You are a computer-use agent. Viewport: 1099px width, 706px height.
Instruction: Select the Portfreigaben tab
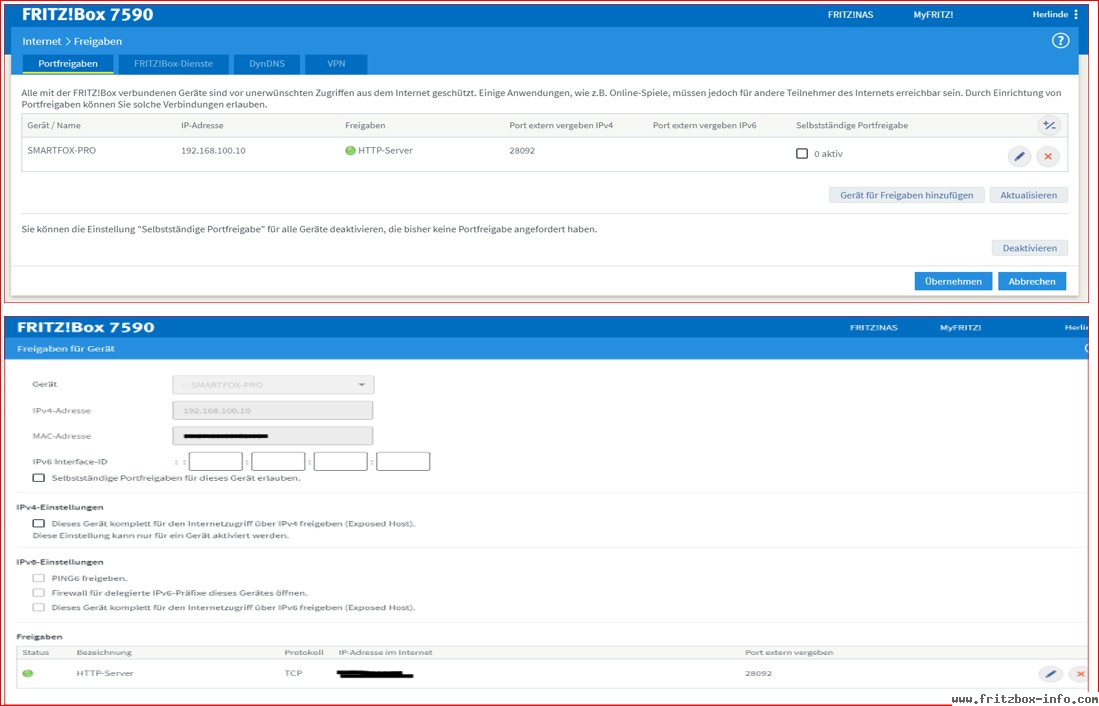click(x=68, y=64)
